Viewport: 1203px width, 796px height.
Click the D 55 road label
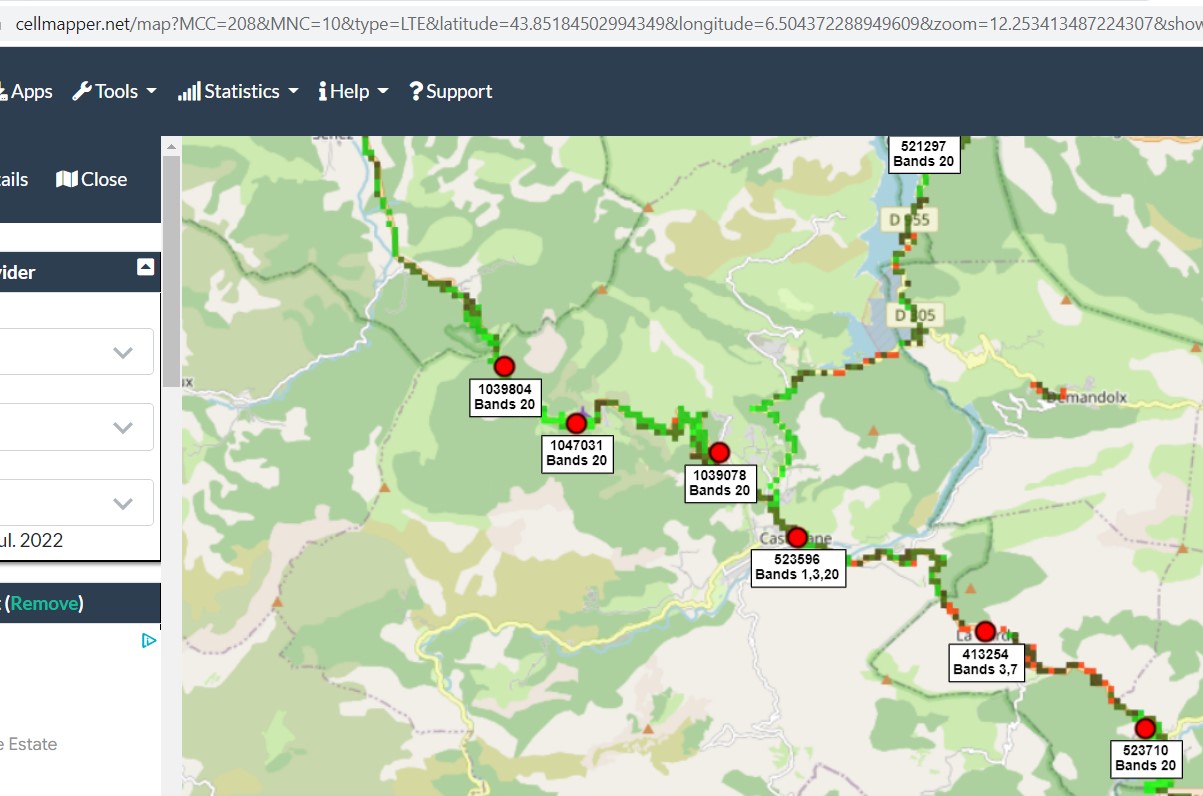(911, 219)
